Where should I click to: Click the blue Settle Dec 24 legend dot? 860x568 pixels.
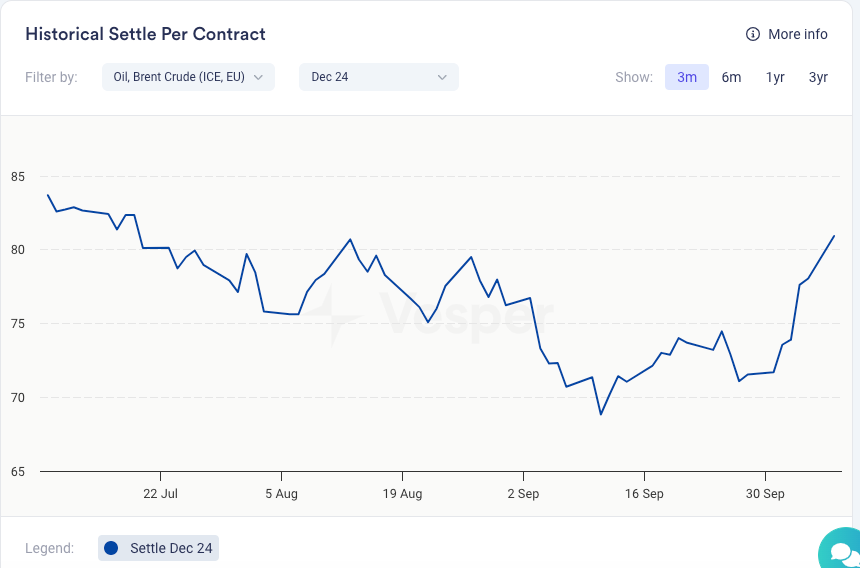tap(111, 548)
